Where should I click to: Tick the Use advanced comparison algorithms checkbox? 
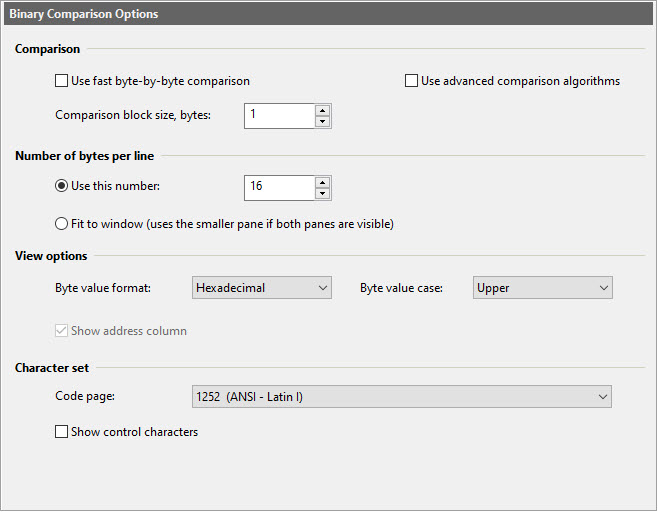pos(411,81)
